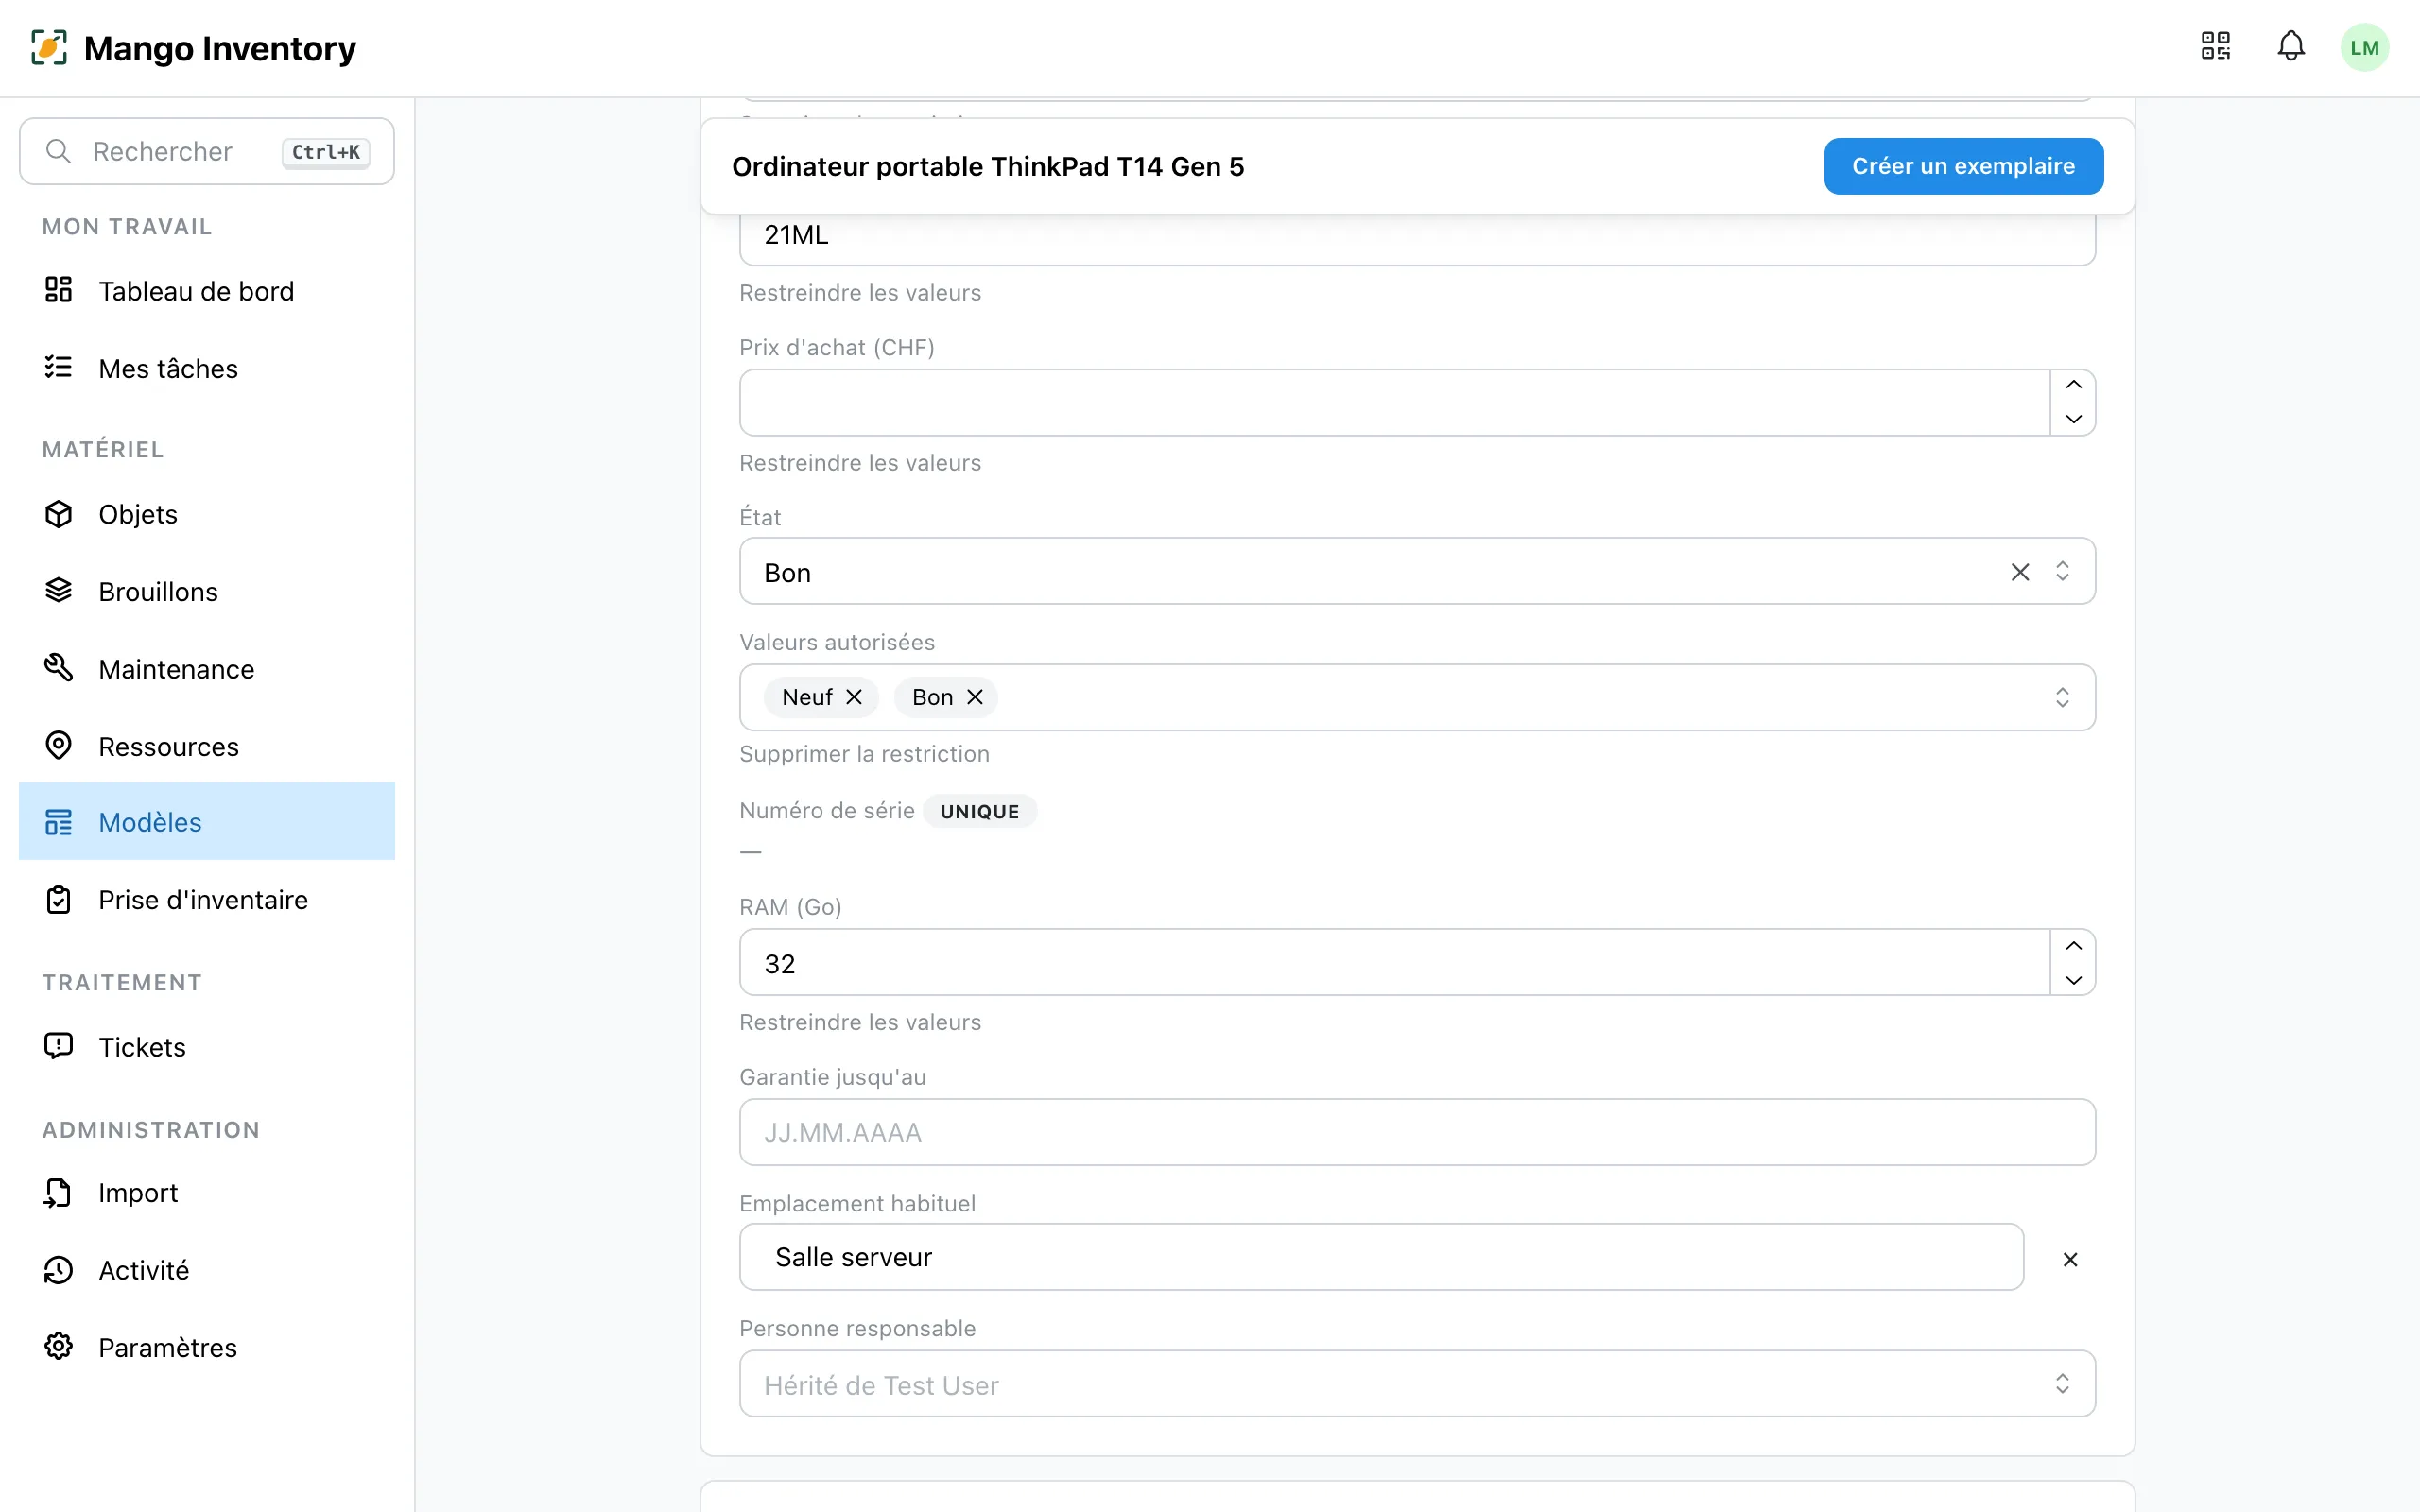Image resolution: width=2420 pixels, height=1512 pixels.
Task: Decrease the Prix d'achat value
Action: pyautogui.click(x=2073, y=419)
